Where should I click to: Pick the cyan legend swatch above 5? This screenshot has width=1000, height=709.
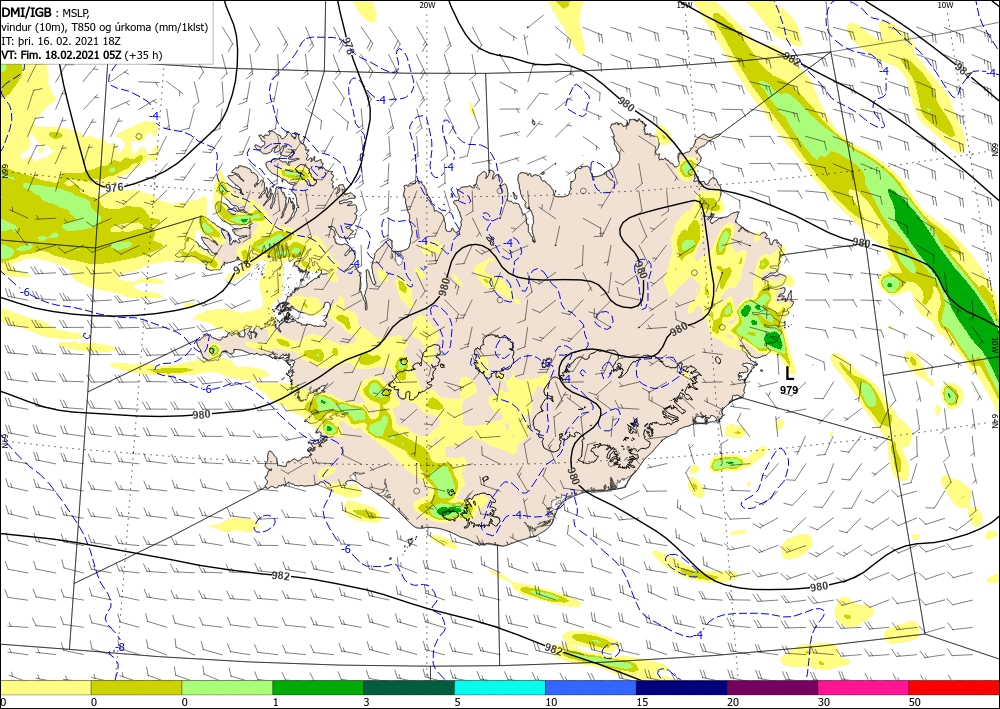[x=500, y=687]
